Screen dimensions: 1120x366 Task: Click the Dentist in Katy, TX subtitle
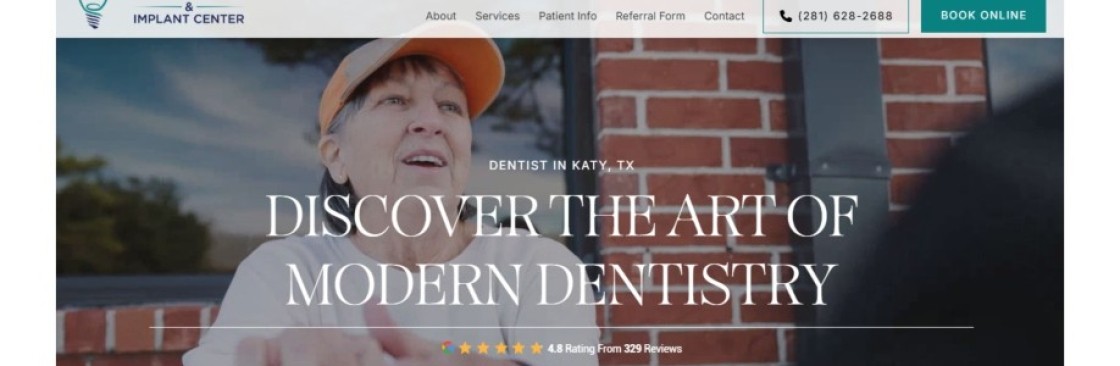561,165
